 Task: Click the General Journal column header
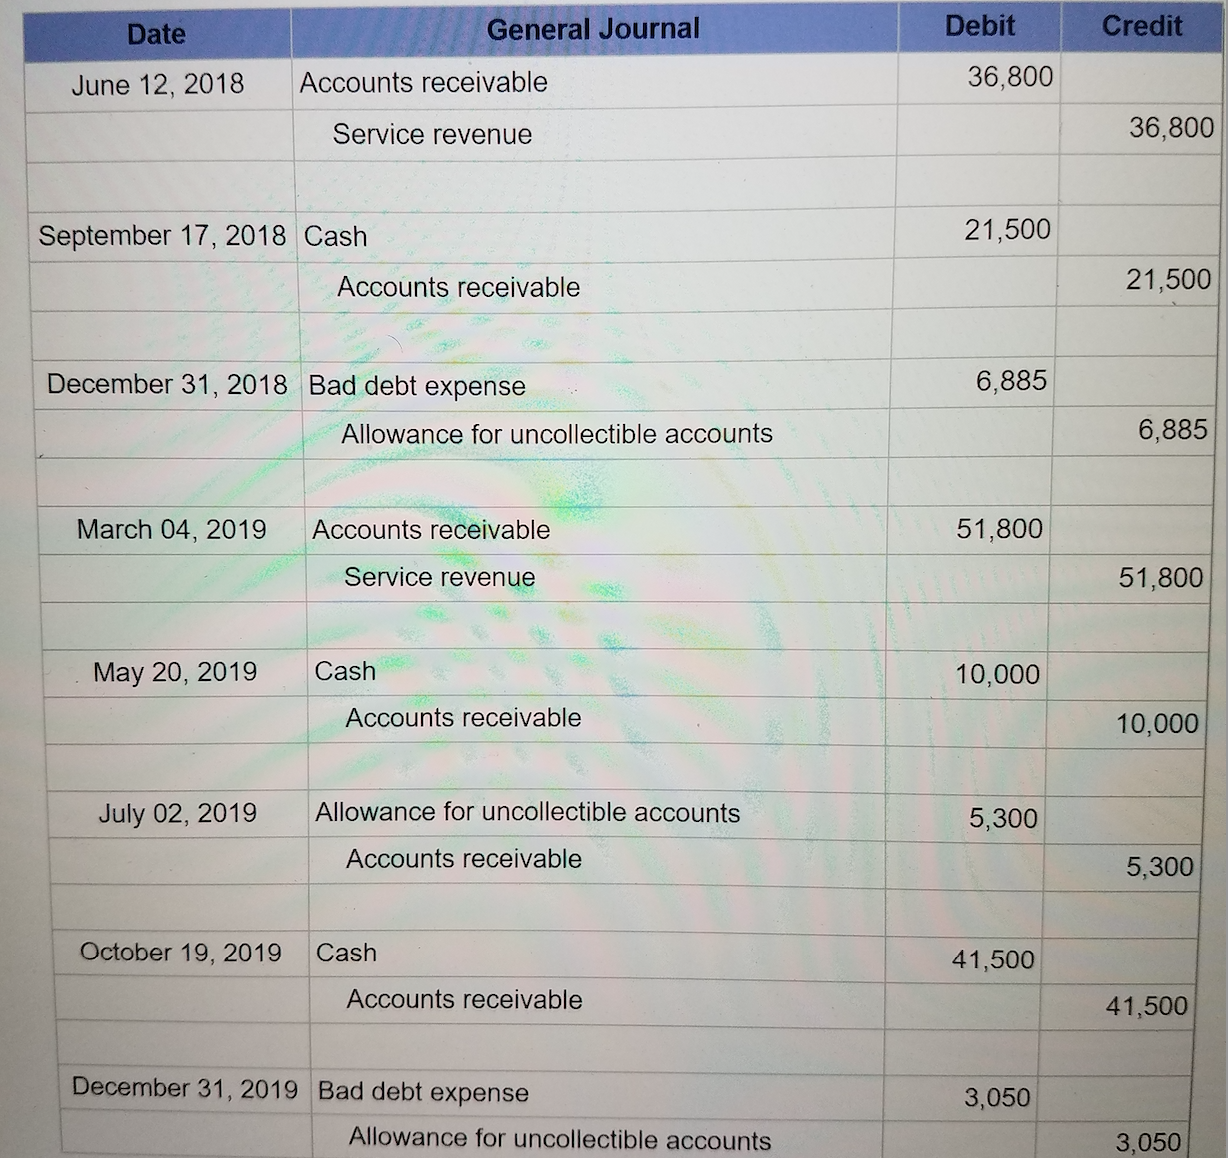593,29
